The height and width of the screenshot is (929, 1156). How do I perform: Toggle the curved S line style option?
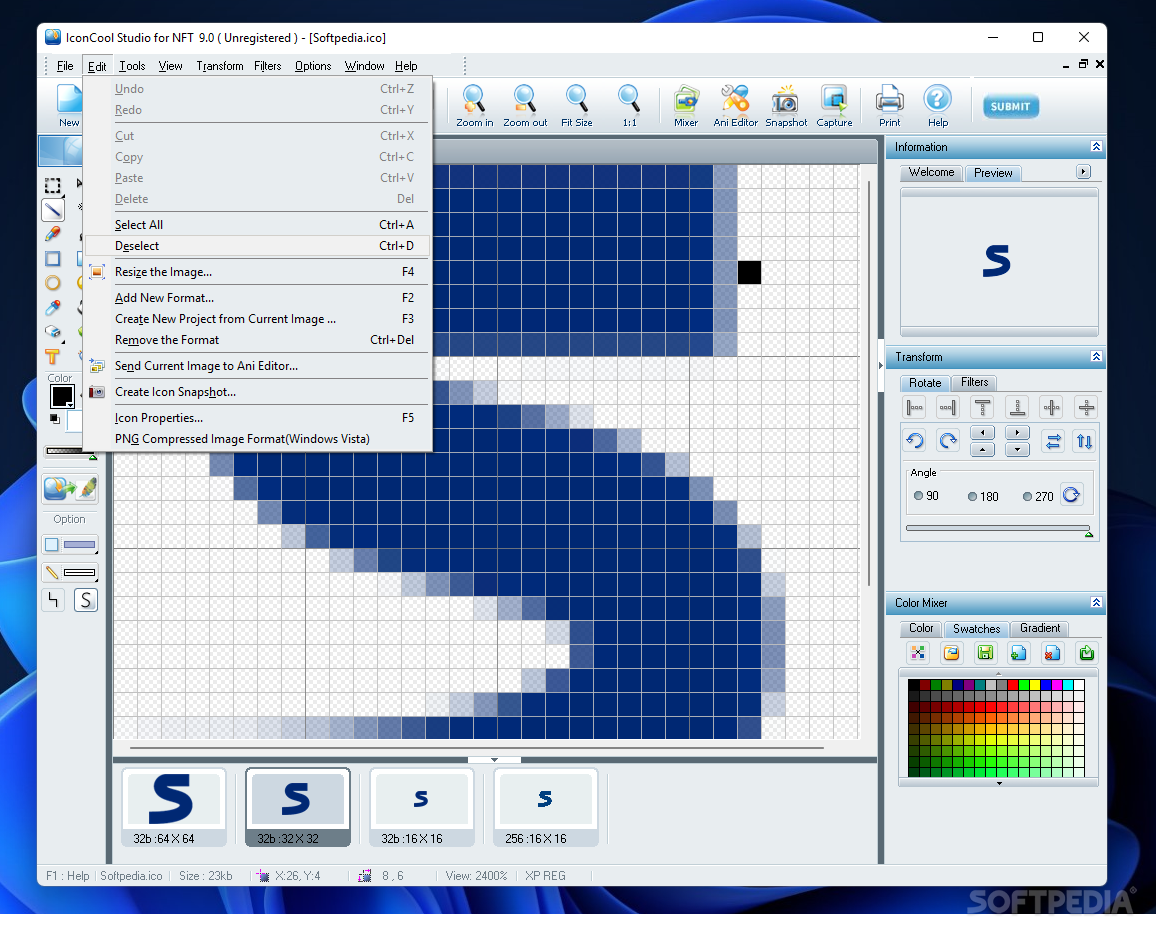point(86,600)
